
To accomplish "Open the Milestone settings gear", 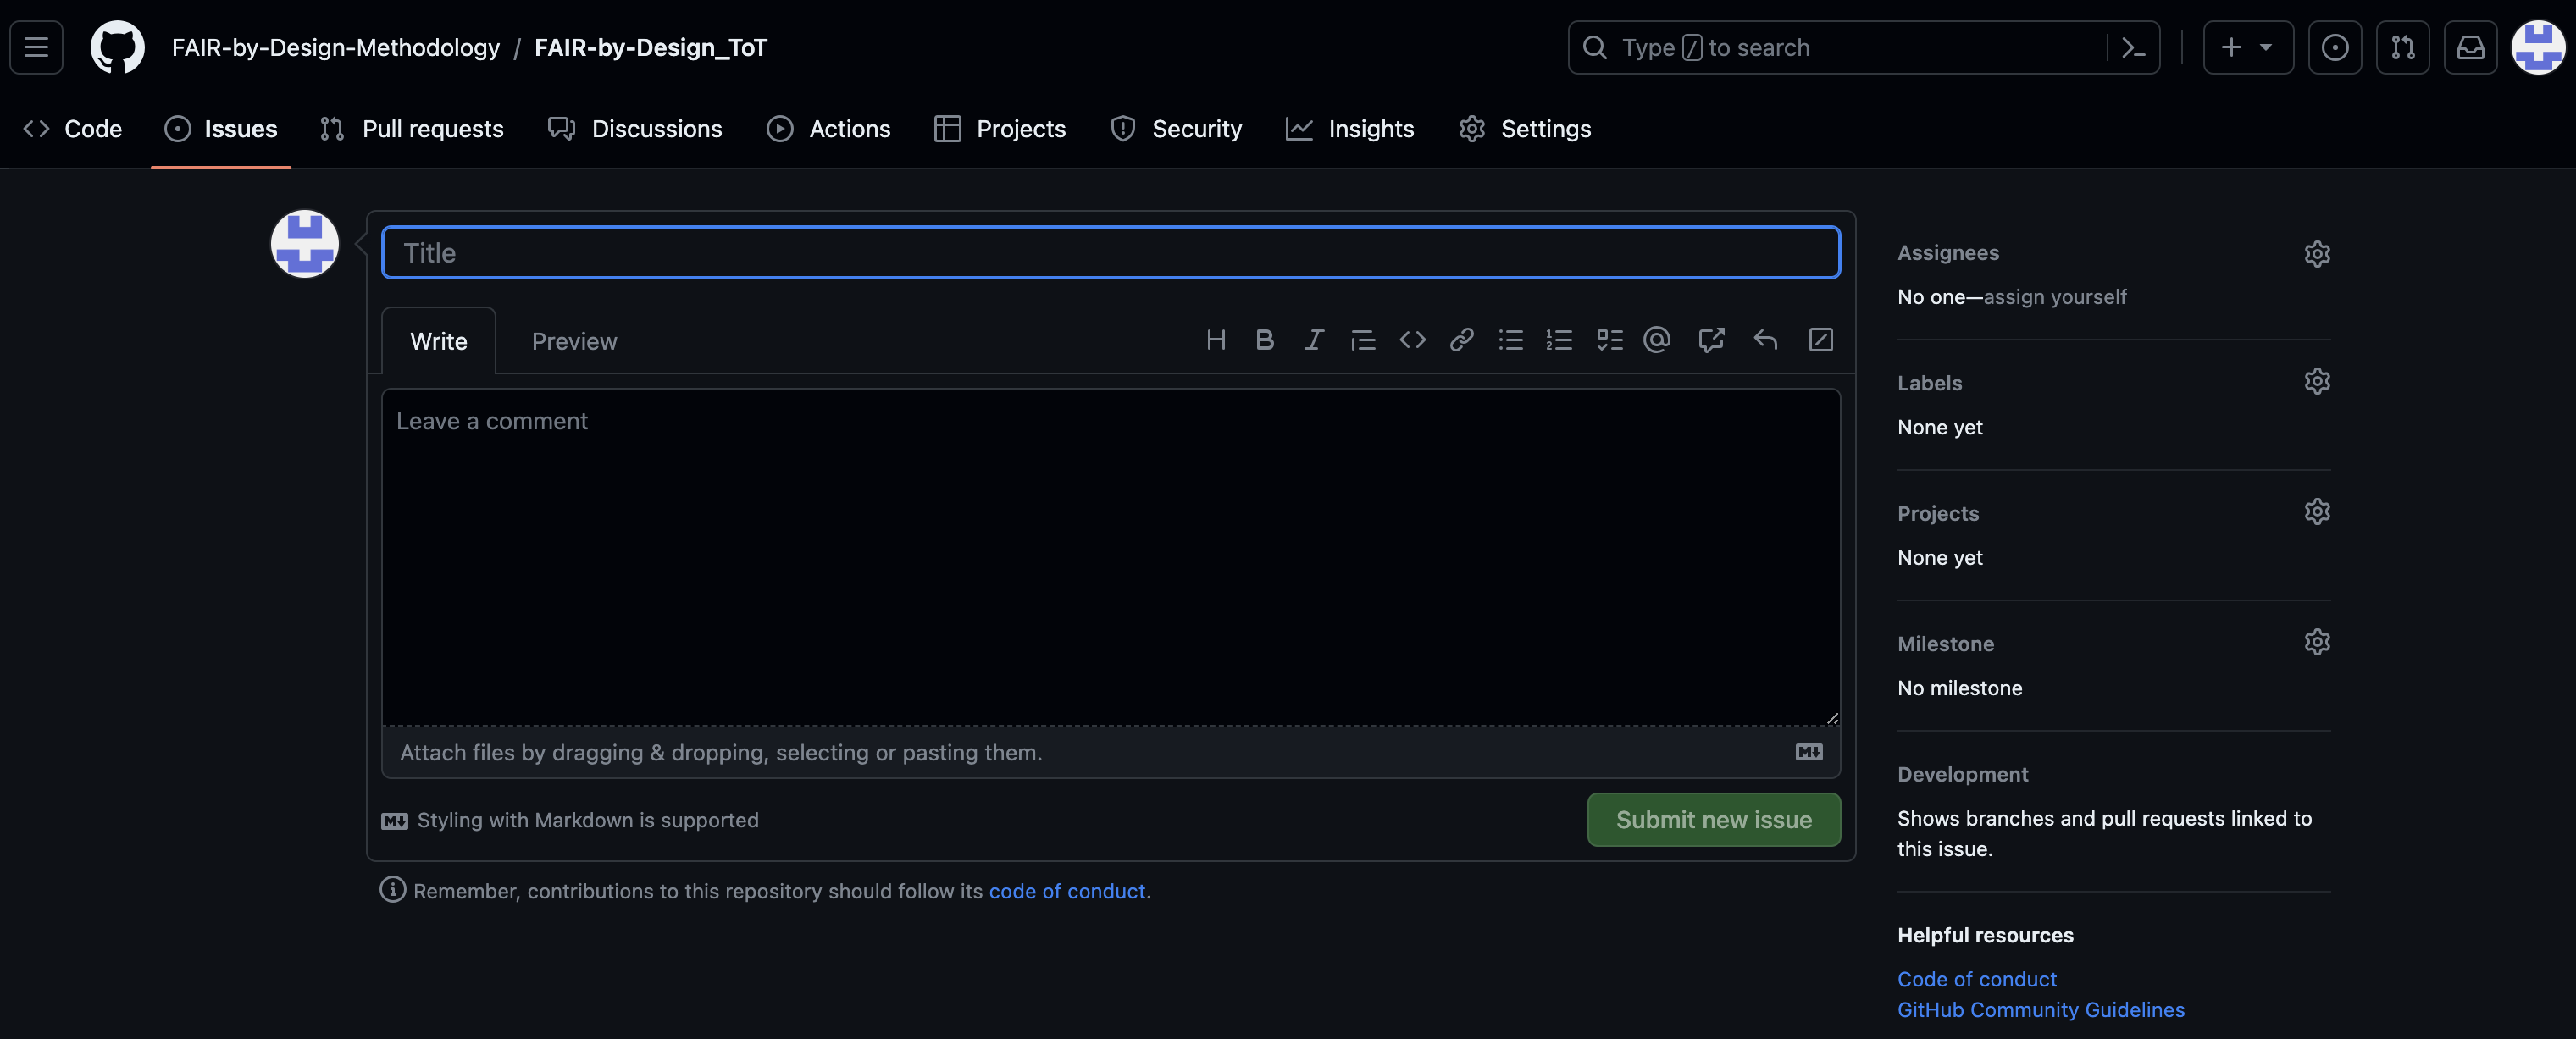I will [2318, 641].
